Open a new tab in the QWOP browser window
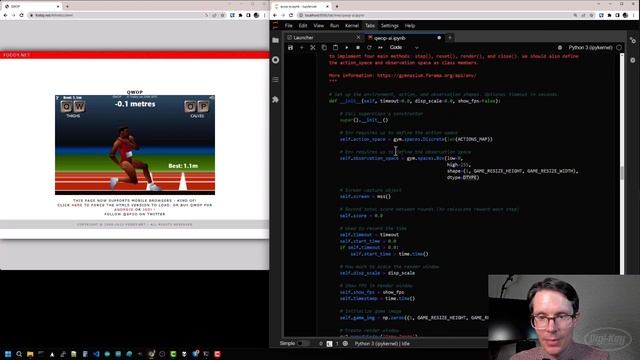 (x=67, y=7)
